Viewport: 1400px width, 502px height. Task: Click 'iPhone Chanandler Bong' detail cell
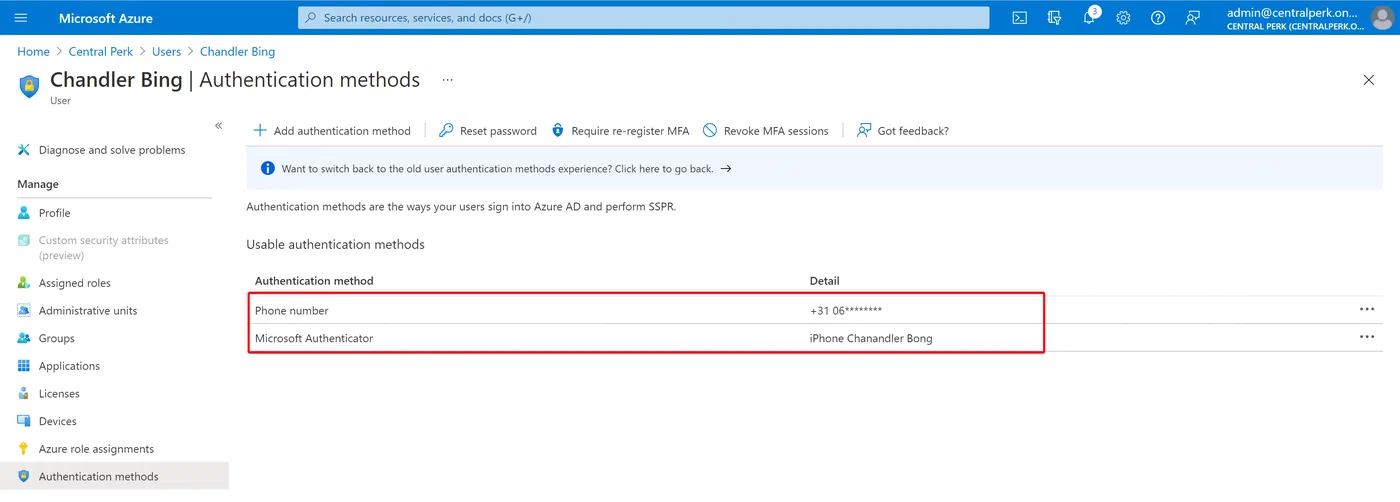pos(871,338)
